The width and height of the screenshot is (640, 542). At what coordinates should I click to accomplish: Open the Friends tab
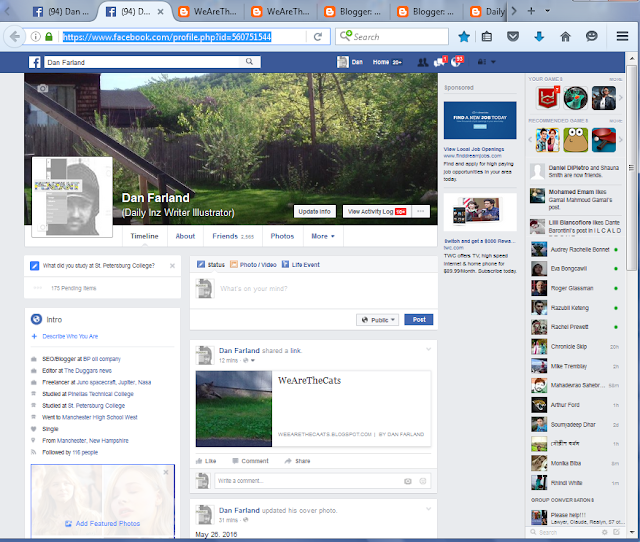coord(233,236)
